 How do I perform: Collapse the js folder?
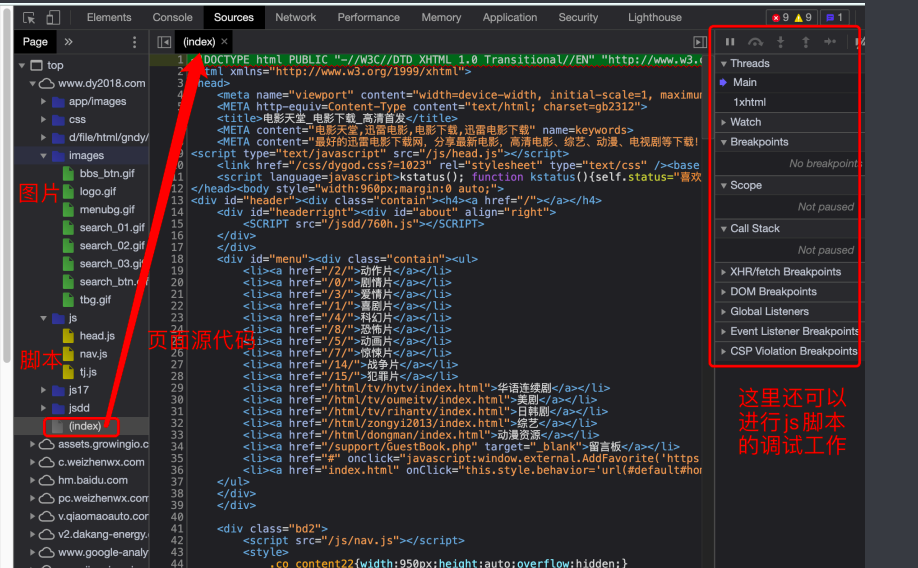coord(43,318)
